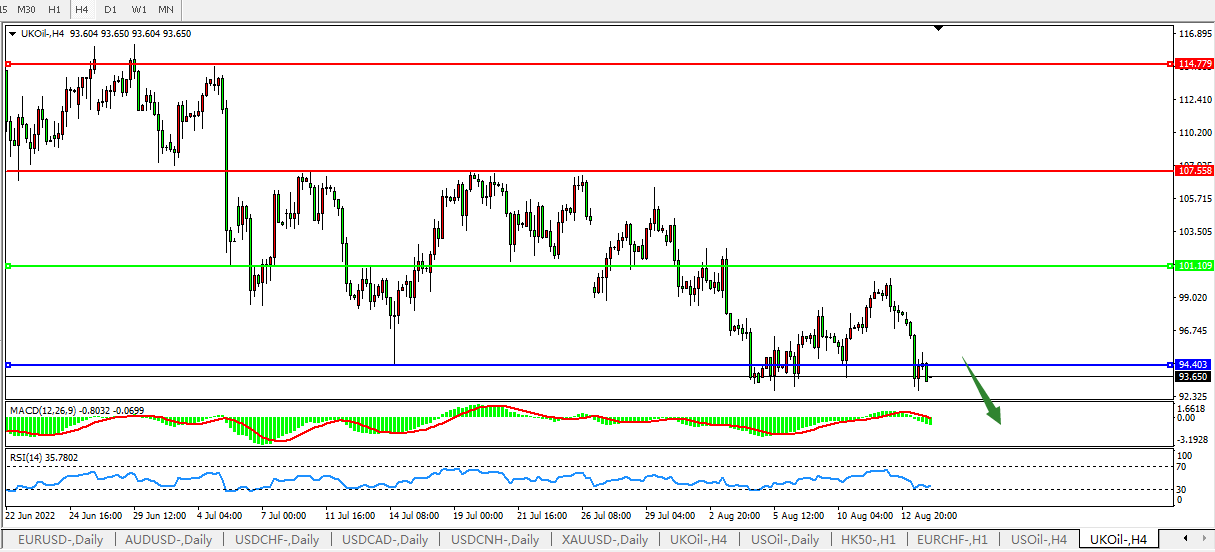Open the dropdown arrow beside chart title

(x=12, y=33)
